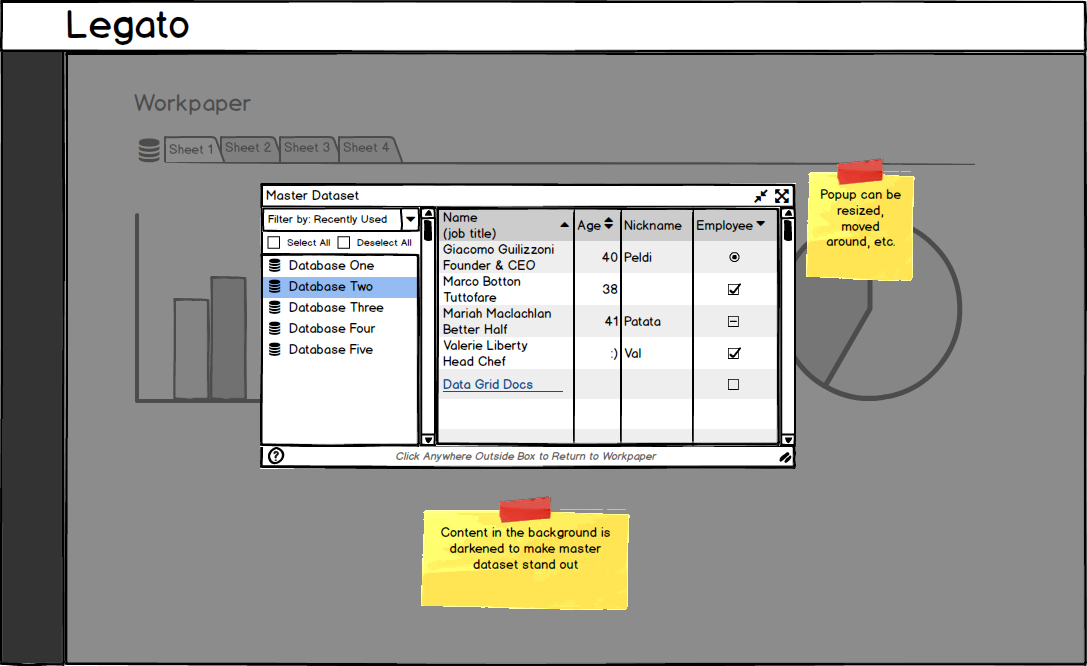Click the Mariah Maclachlan name cell

(507, 322)
